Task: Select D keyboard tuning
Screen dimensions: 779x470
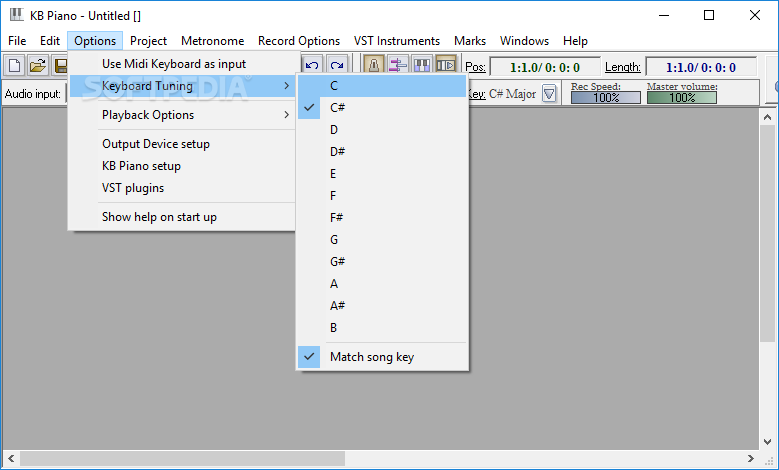Action: pyautogui.click(x=382, y=130)
